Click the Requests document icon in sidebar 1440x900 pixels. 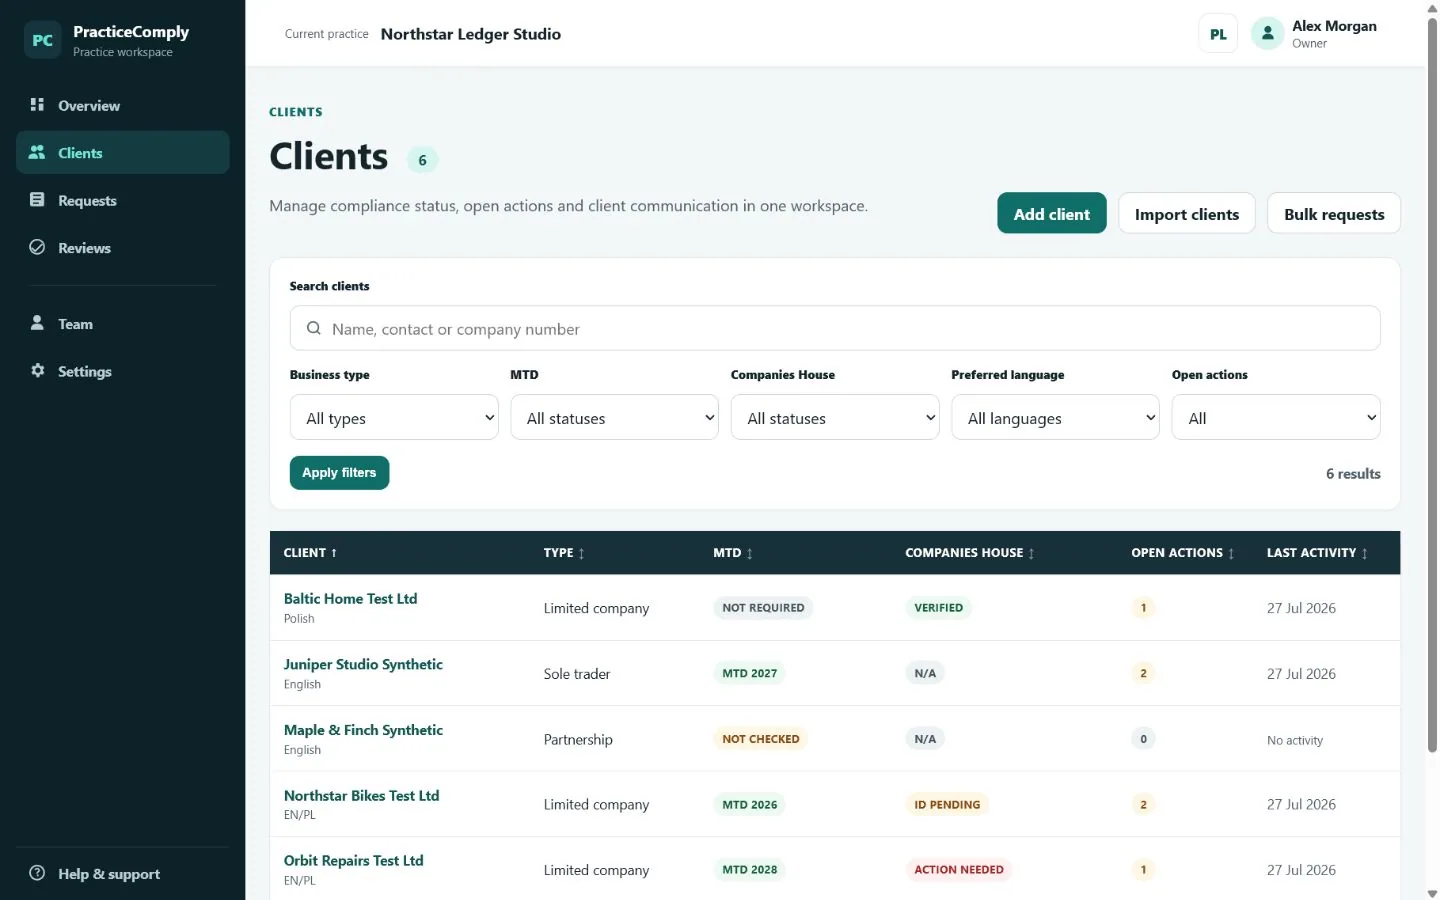pos(37,200)
